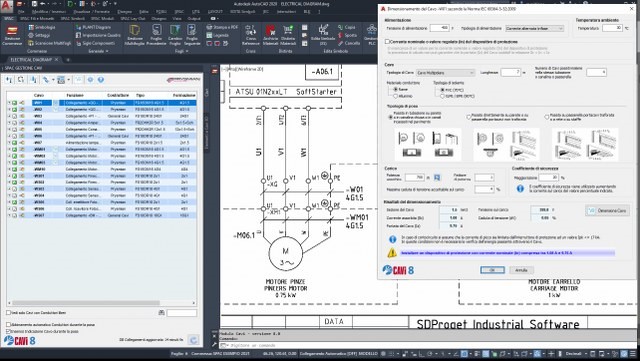
Task: Click Annulla in the cable sizing dialog
Action: click(x=521, y=270)
